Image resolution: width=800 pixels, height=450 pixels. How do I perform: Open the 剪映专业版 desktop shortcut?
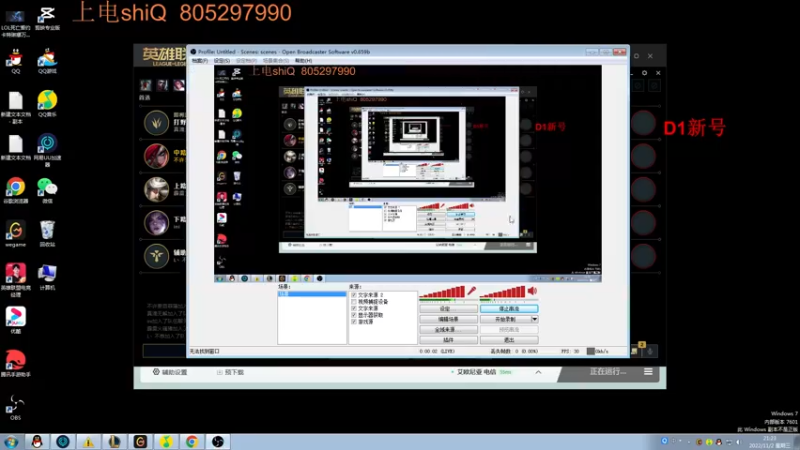[x=47, y=18]
